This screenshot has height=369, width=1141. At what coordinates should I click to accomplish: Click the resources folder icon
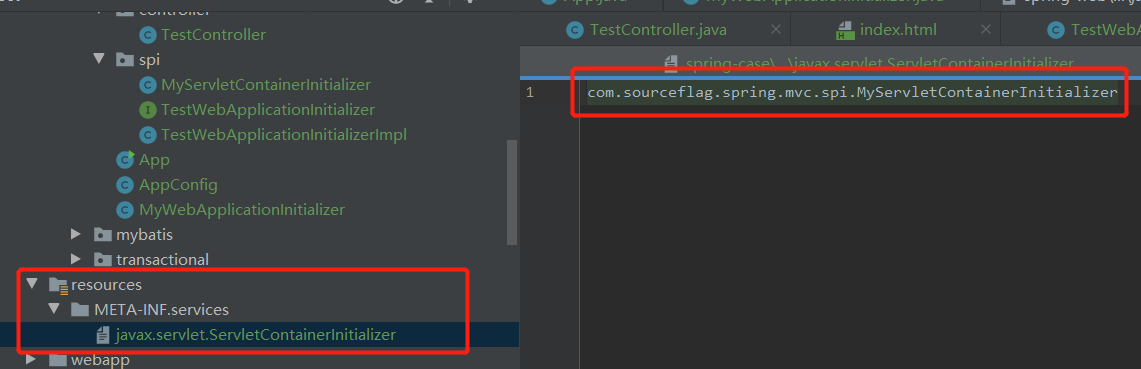pyautogui.click(x=58, y=285)
